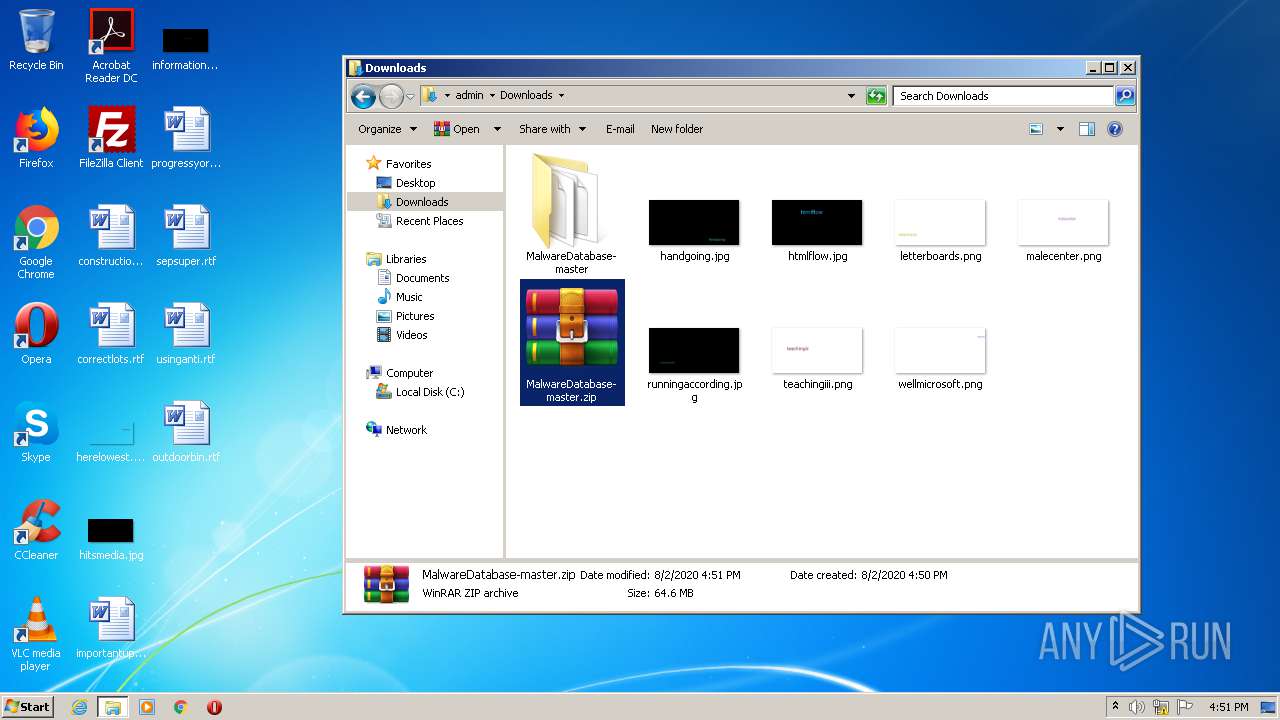The height and width of the screenshot is (720, 1280).
Task: Open the Share with dropdown
Action: pos(552,129)
